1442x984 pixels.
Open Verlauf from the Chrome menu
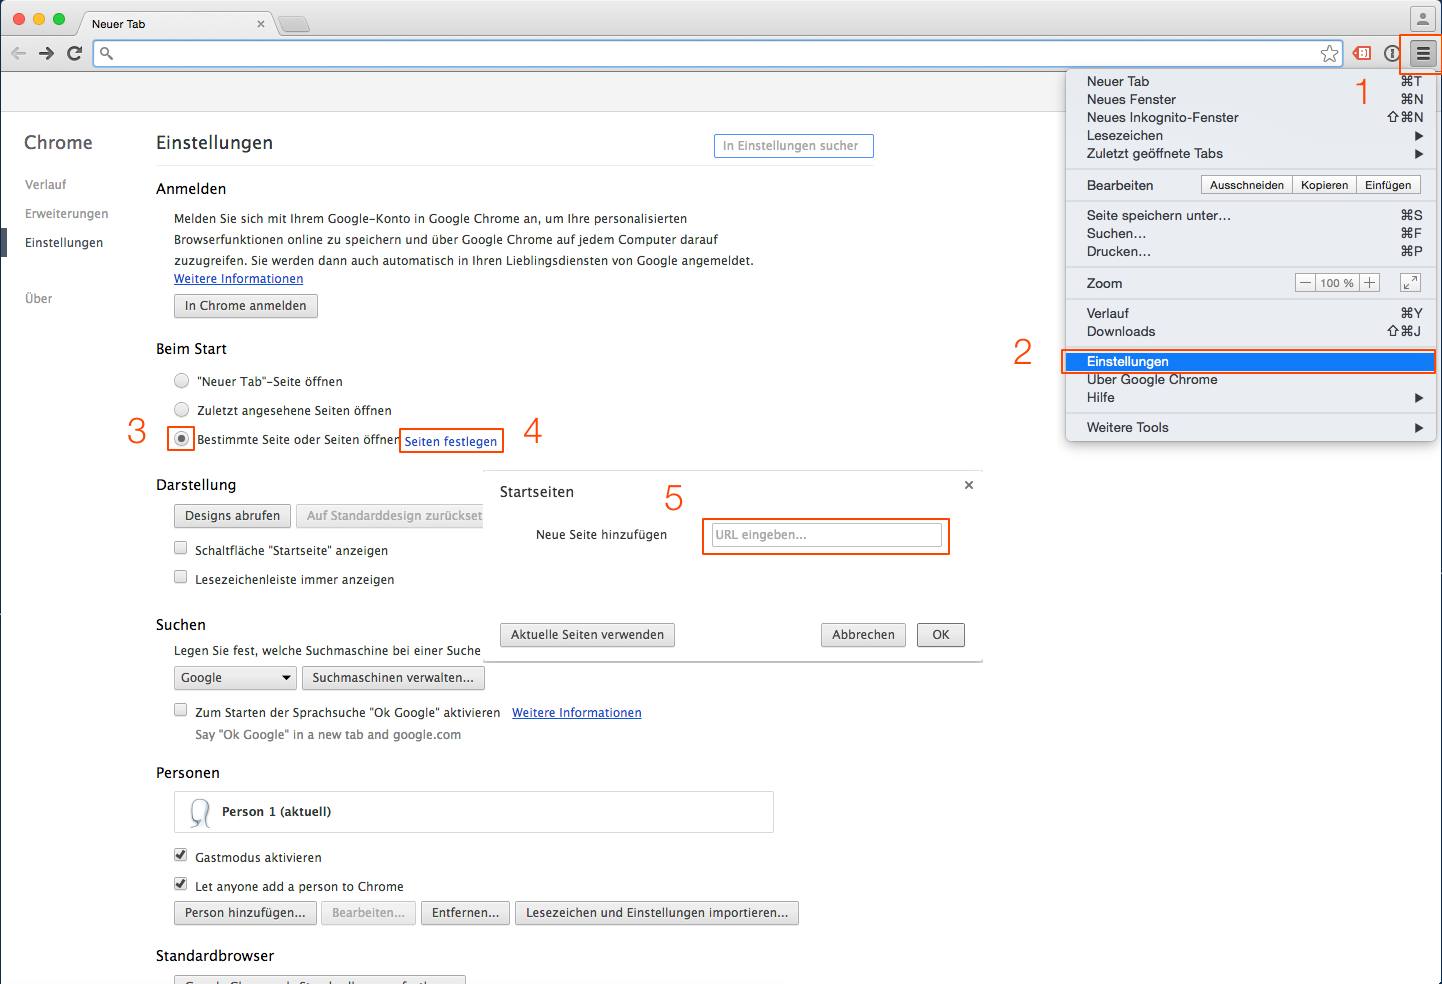click(x=1251, y=314)
